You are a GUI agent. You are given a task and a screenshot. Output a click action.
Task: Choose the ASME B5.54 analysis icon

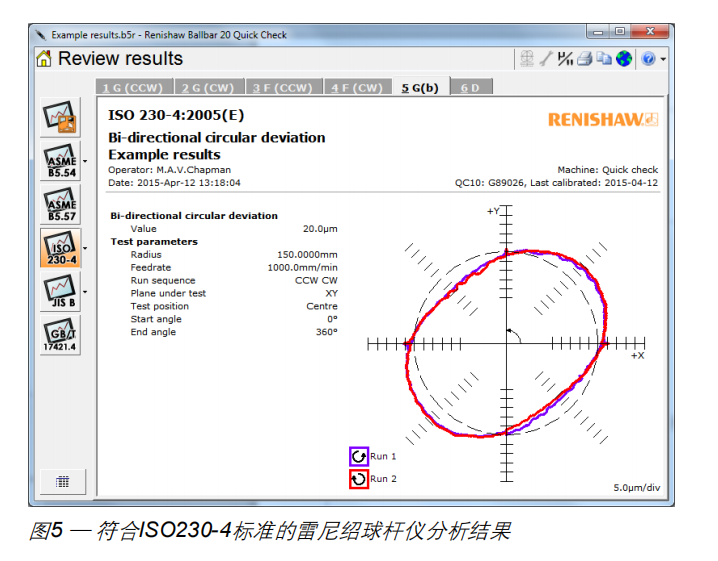pos(60,161)
